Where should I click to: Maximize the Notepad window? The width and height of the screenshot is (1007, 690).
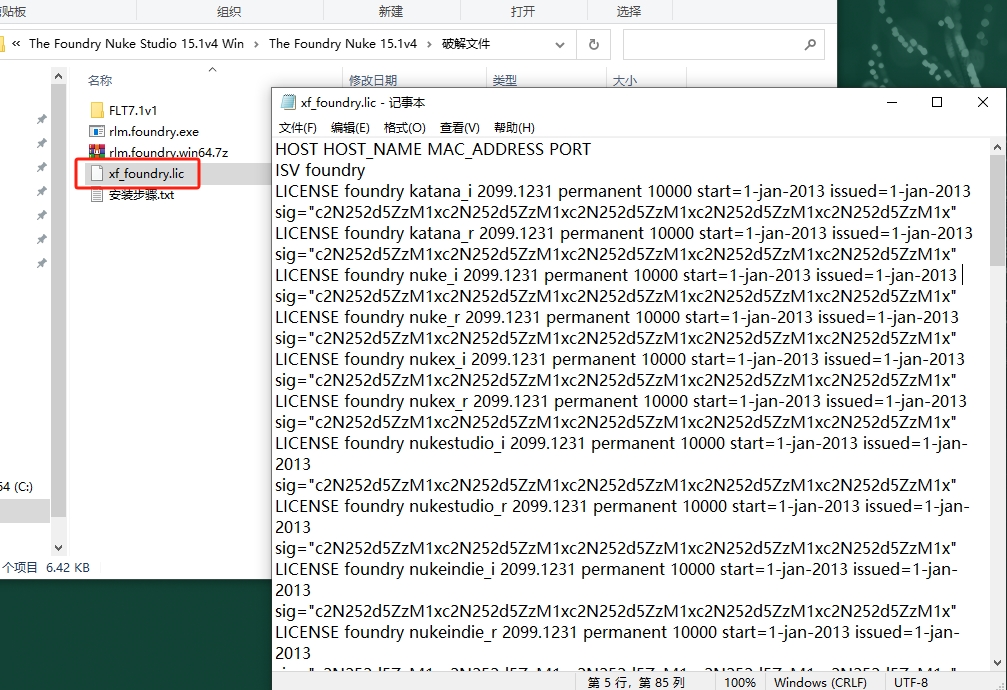point(937,102)
